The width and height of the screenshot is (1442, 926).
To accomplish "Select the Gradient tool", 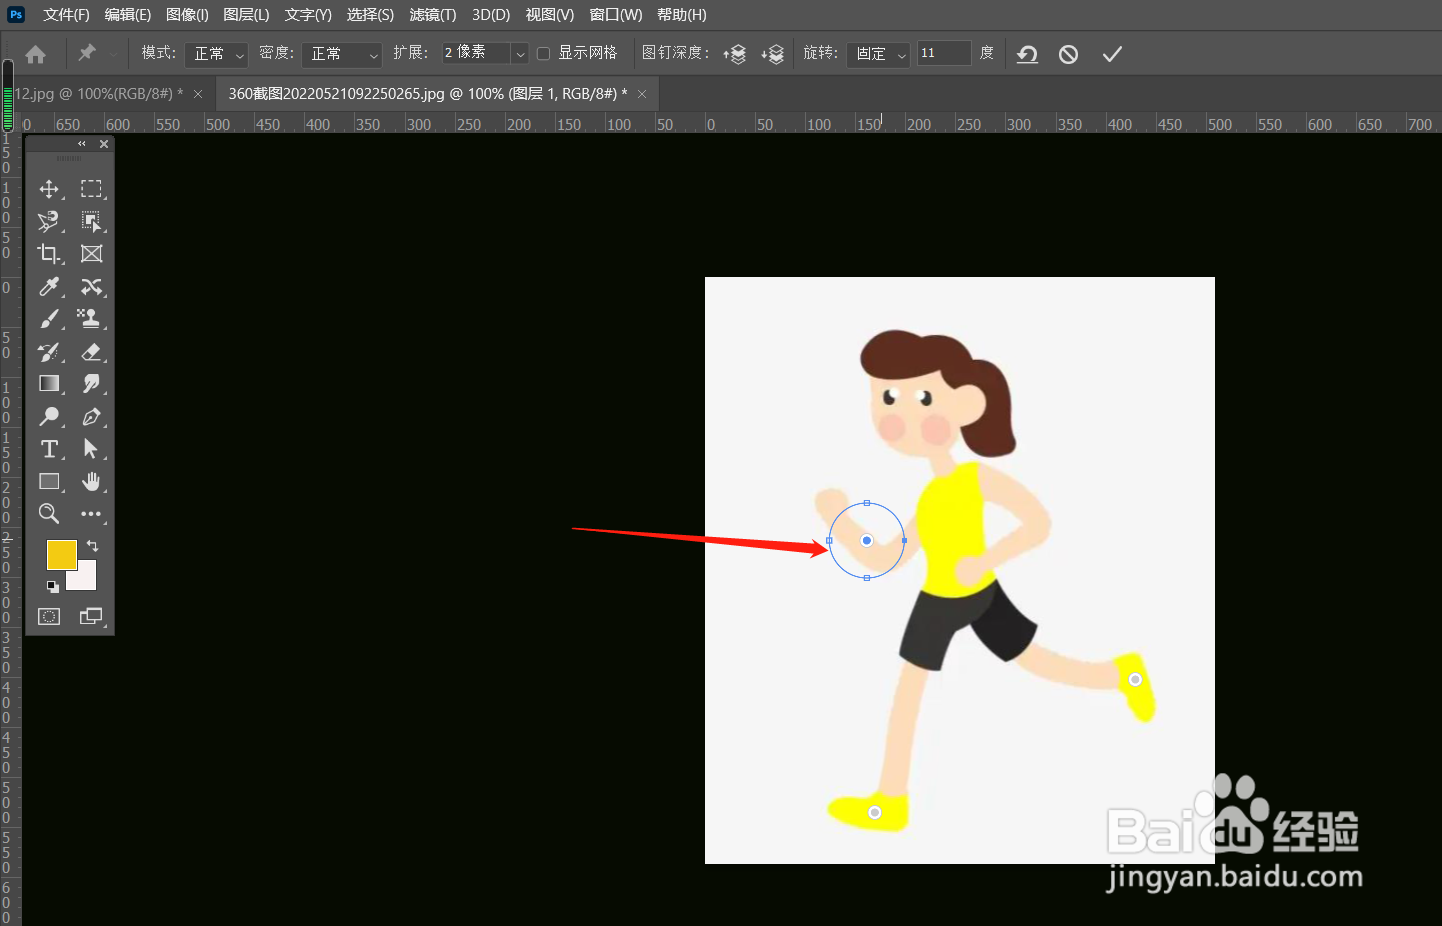I will click(x=49, y=384).
